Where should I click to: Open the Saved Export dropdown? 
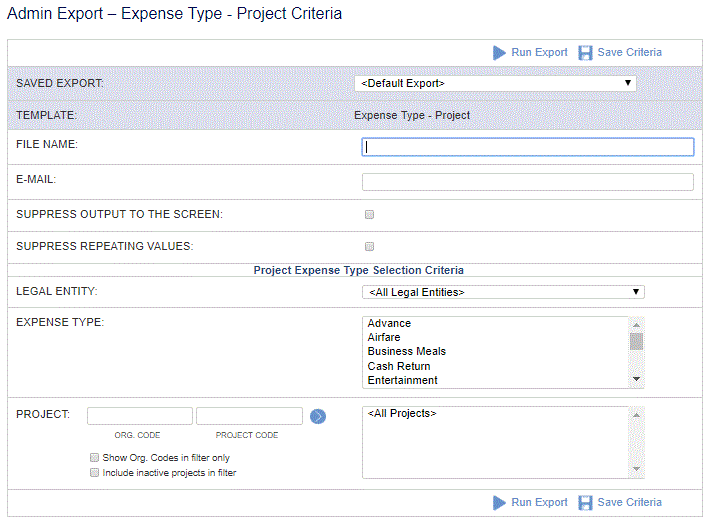pos(495,83)
